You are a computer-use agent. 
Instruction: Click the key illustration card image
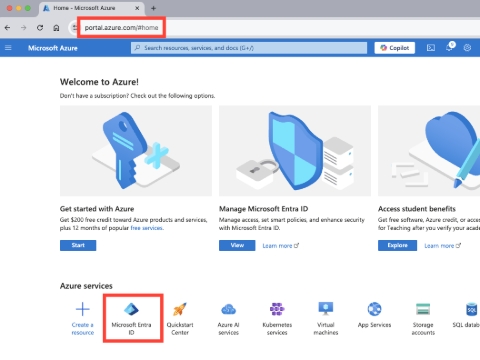(136, 151)
